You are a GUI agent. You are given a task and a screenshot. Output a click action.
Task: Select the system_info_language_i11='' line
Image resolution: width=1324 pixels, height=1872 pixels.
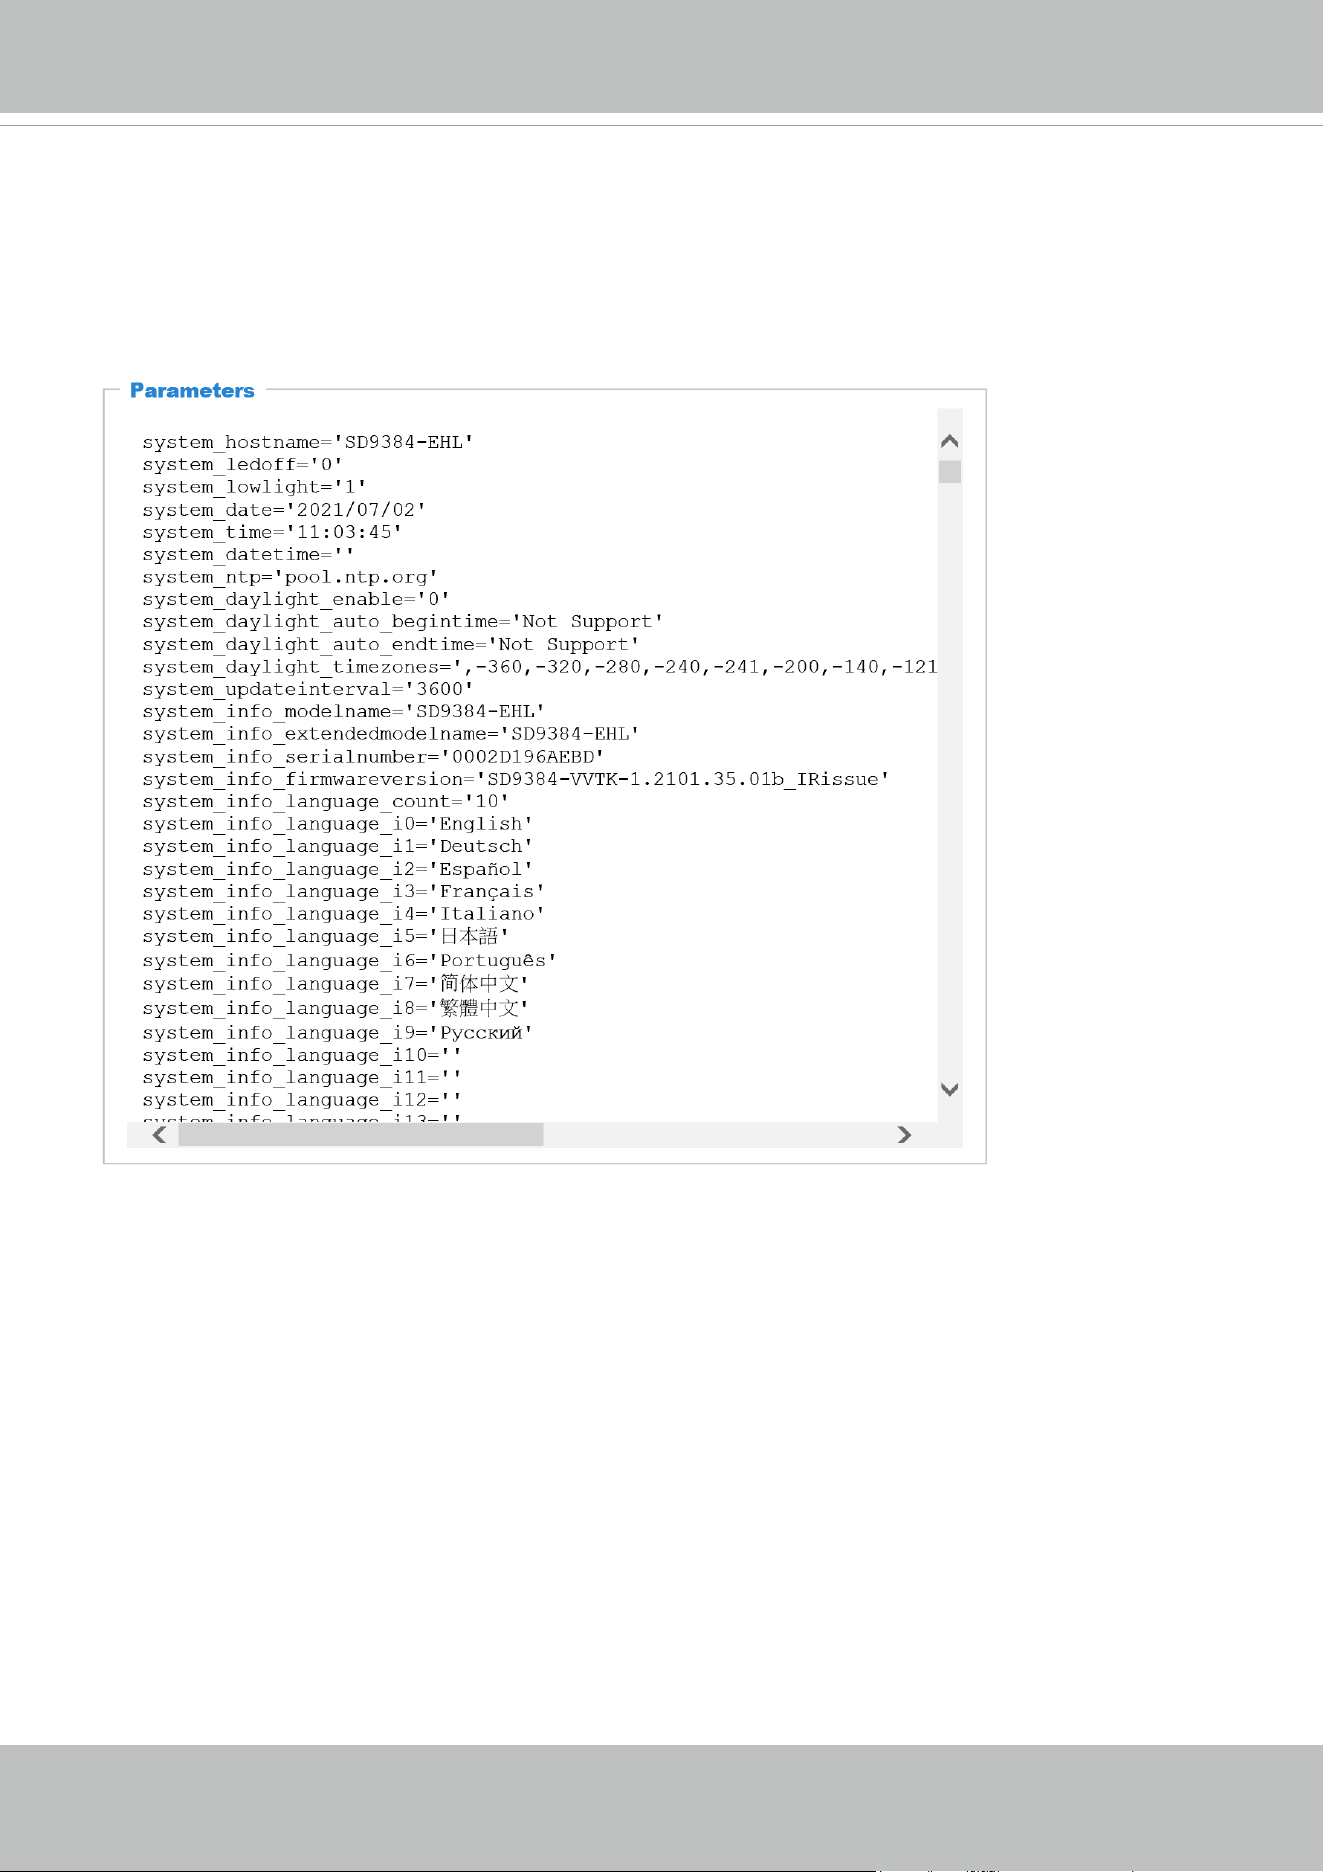pyautogui.click(x=302, y=1077)
